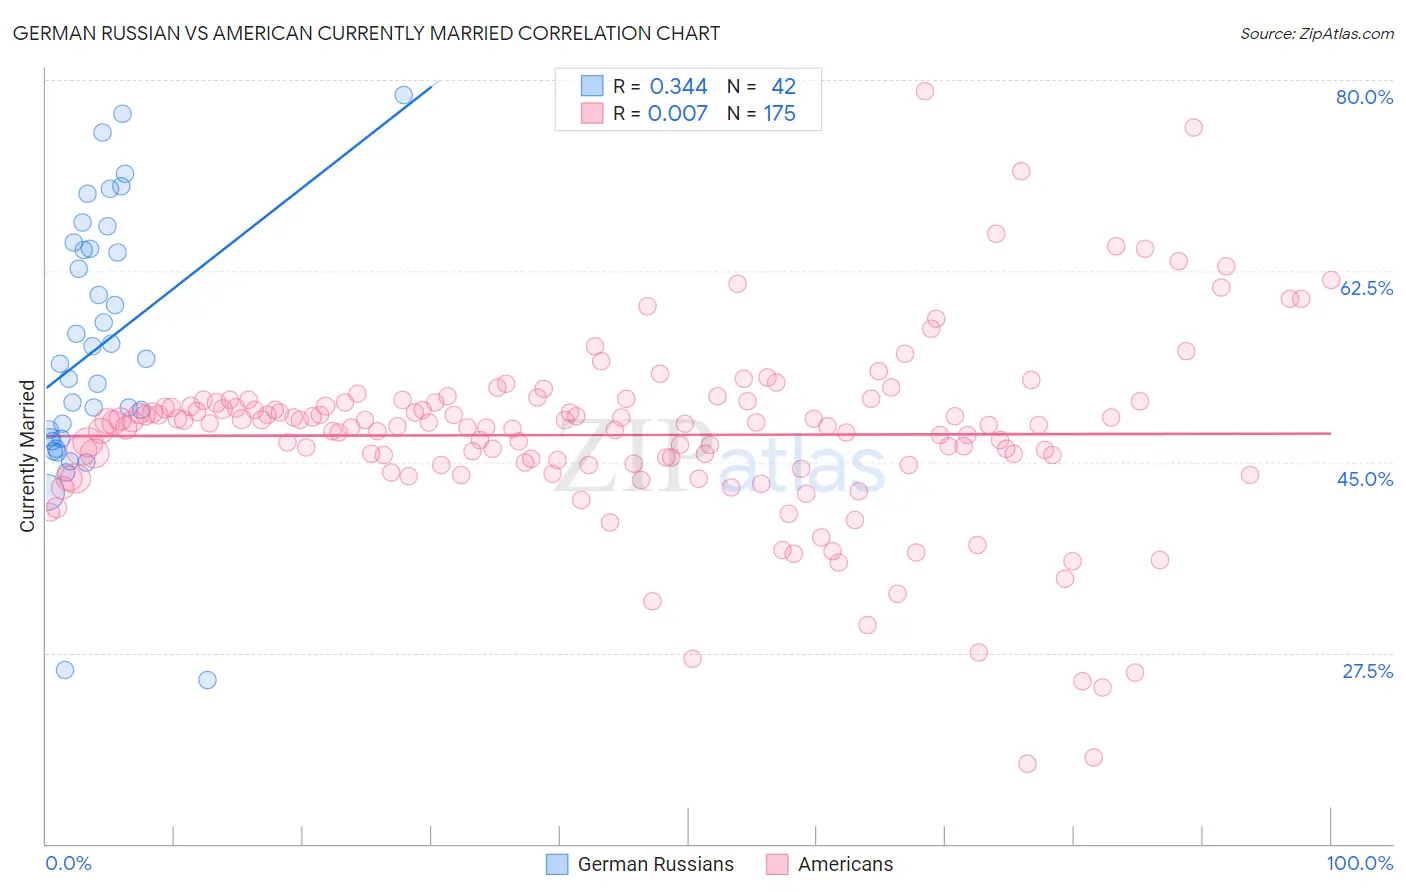Click the blue swatch beside R = 0.344
The image size is (1406, 892).
coord(592,86)
